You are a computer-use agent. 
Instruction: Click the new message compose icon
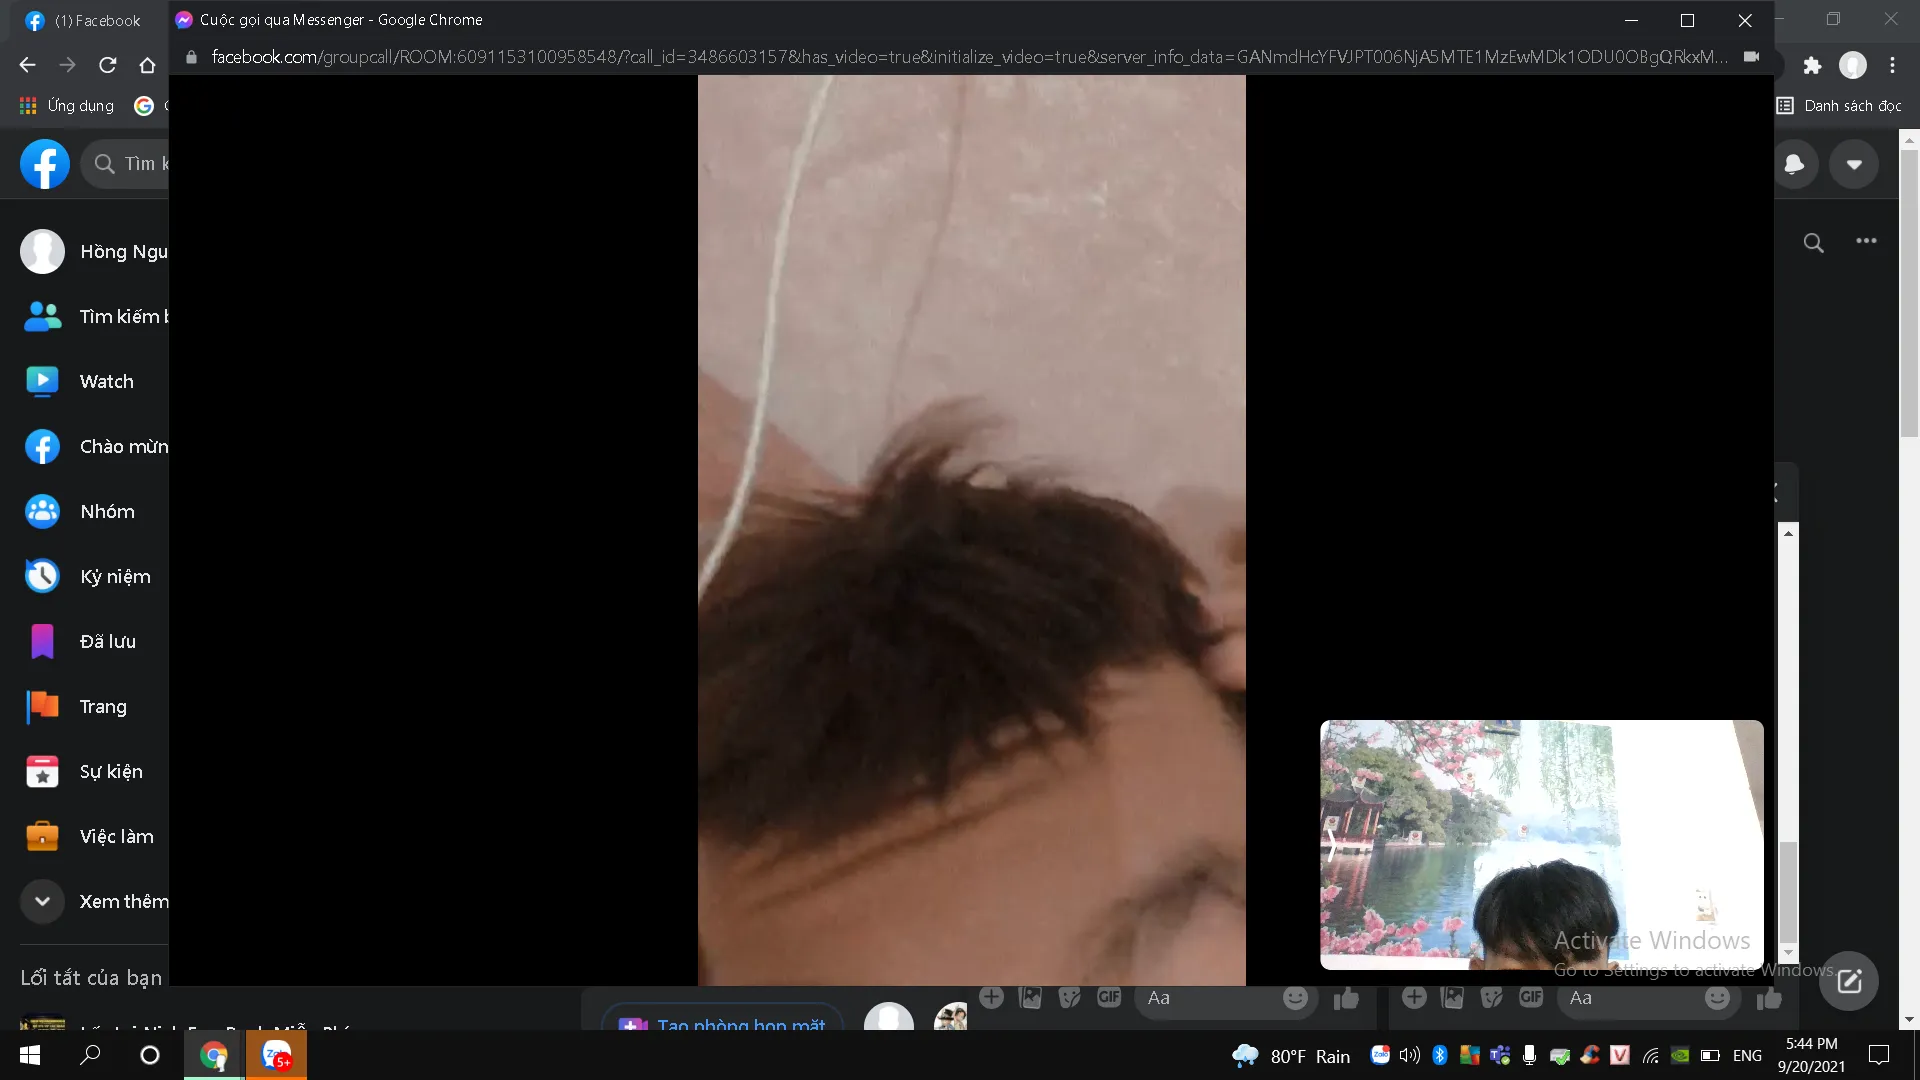click(1849, 981)
